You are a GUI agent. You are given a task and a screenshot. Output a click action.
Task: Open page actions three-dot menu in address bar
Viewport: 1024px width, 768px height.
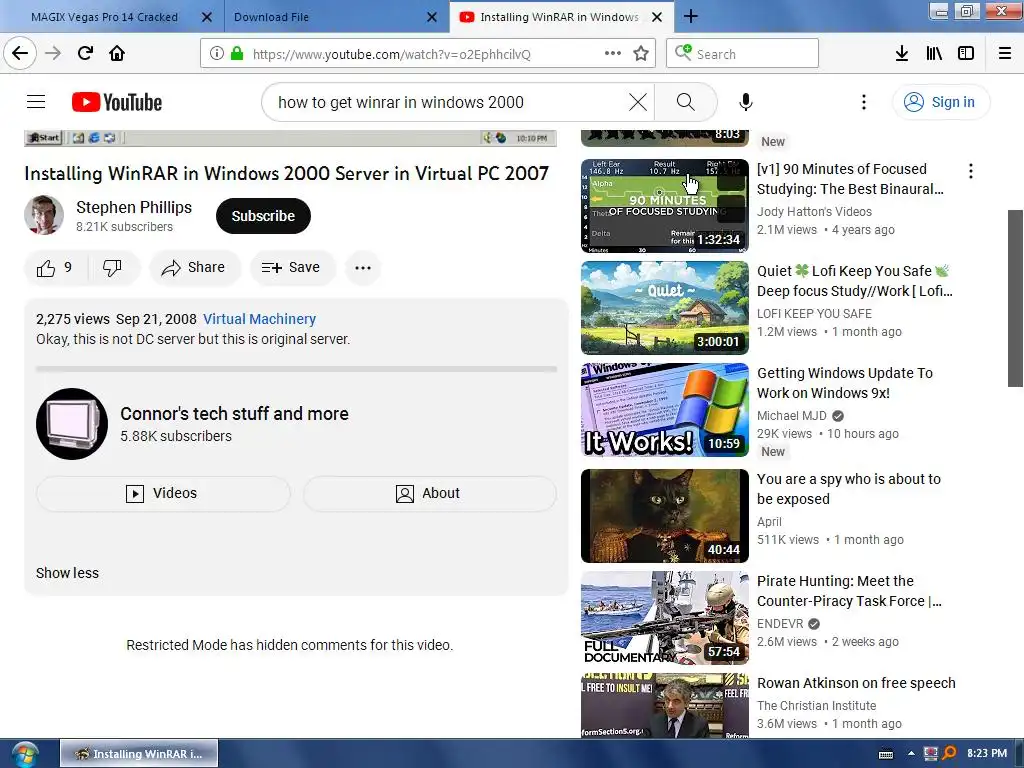[x=613, y=53]
